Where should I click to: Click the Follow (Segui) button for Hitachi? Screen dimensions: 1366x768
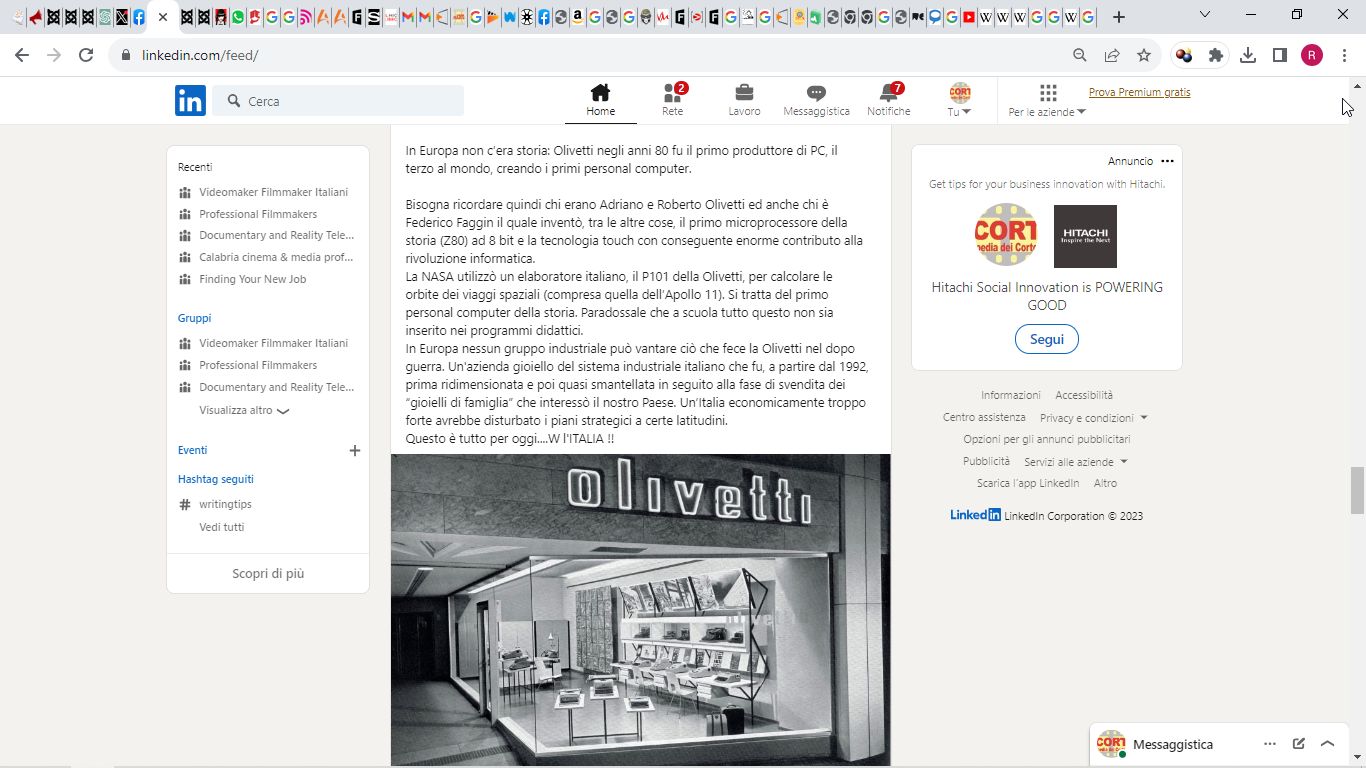click(x=1047, y=339)
